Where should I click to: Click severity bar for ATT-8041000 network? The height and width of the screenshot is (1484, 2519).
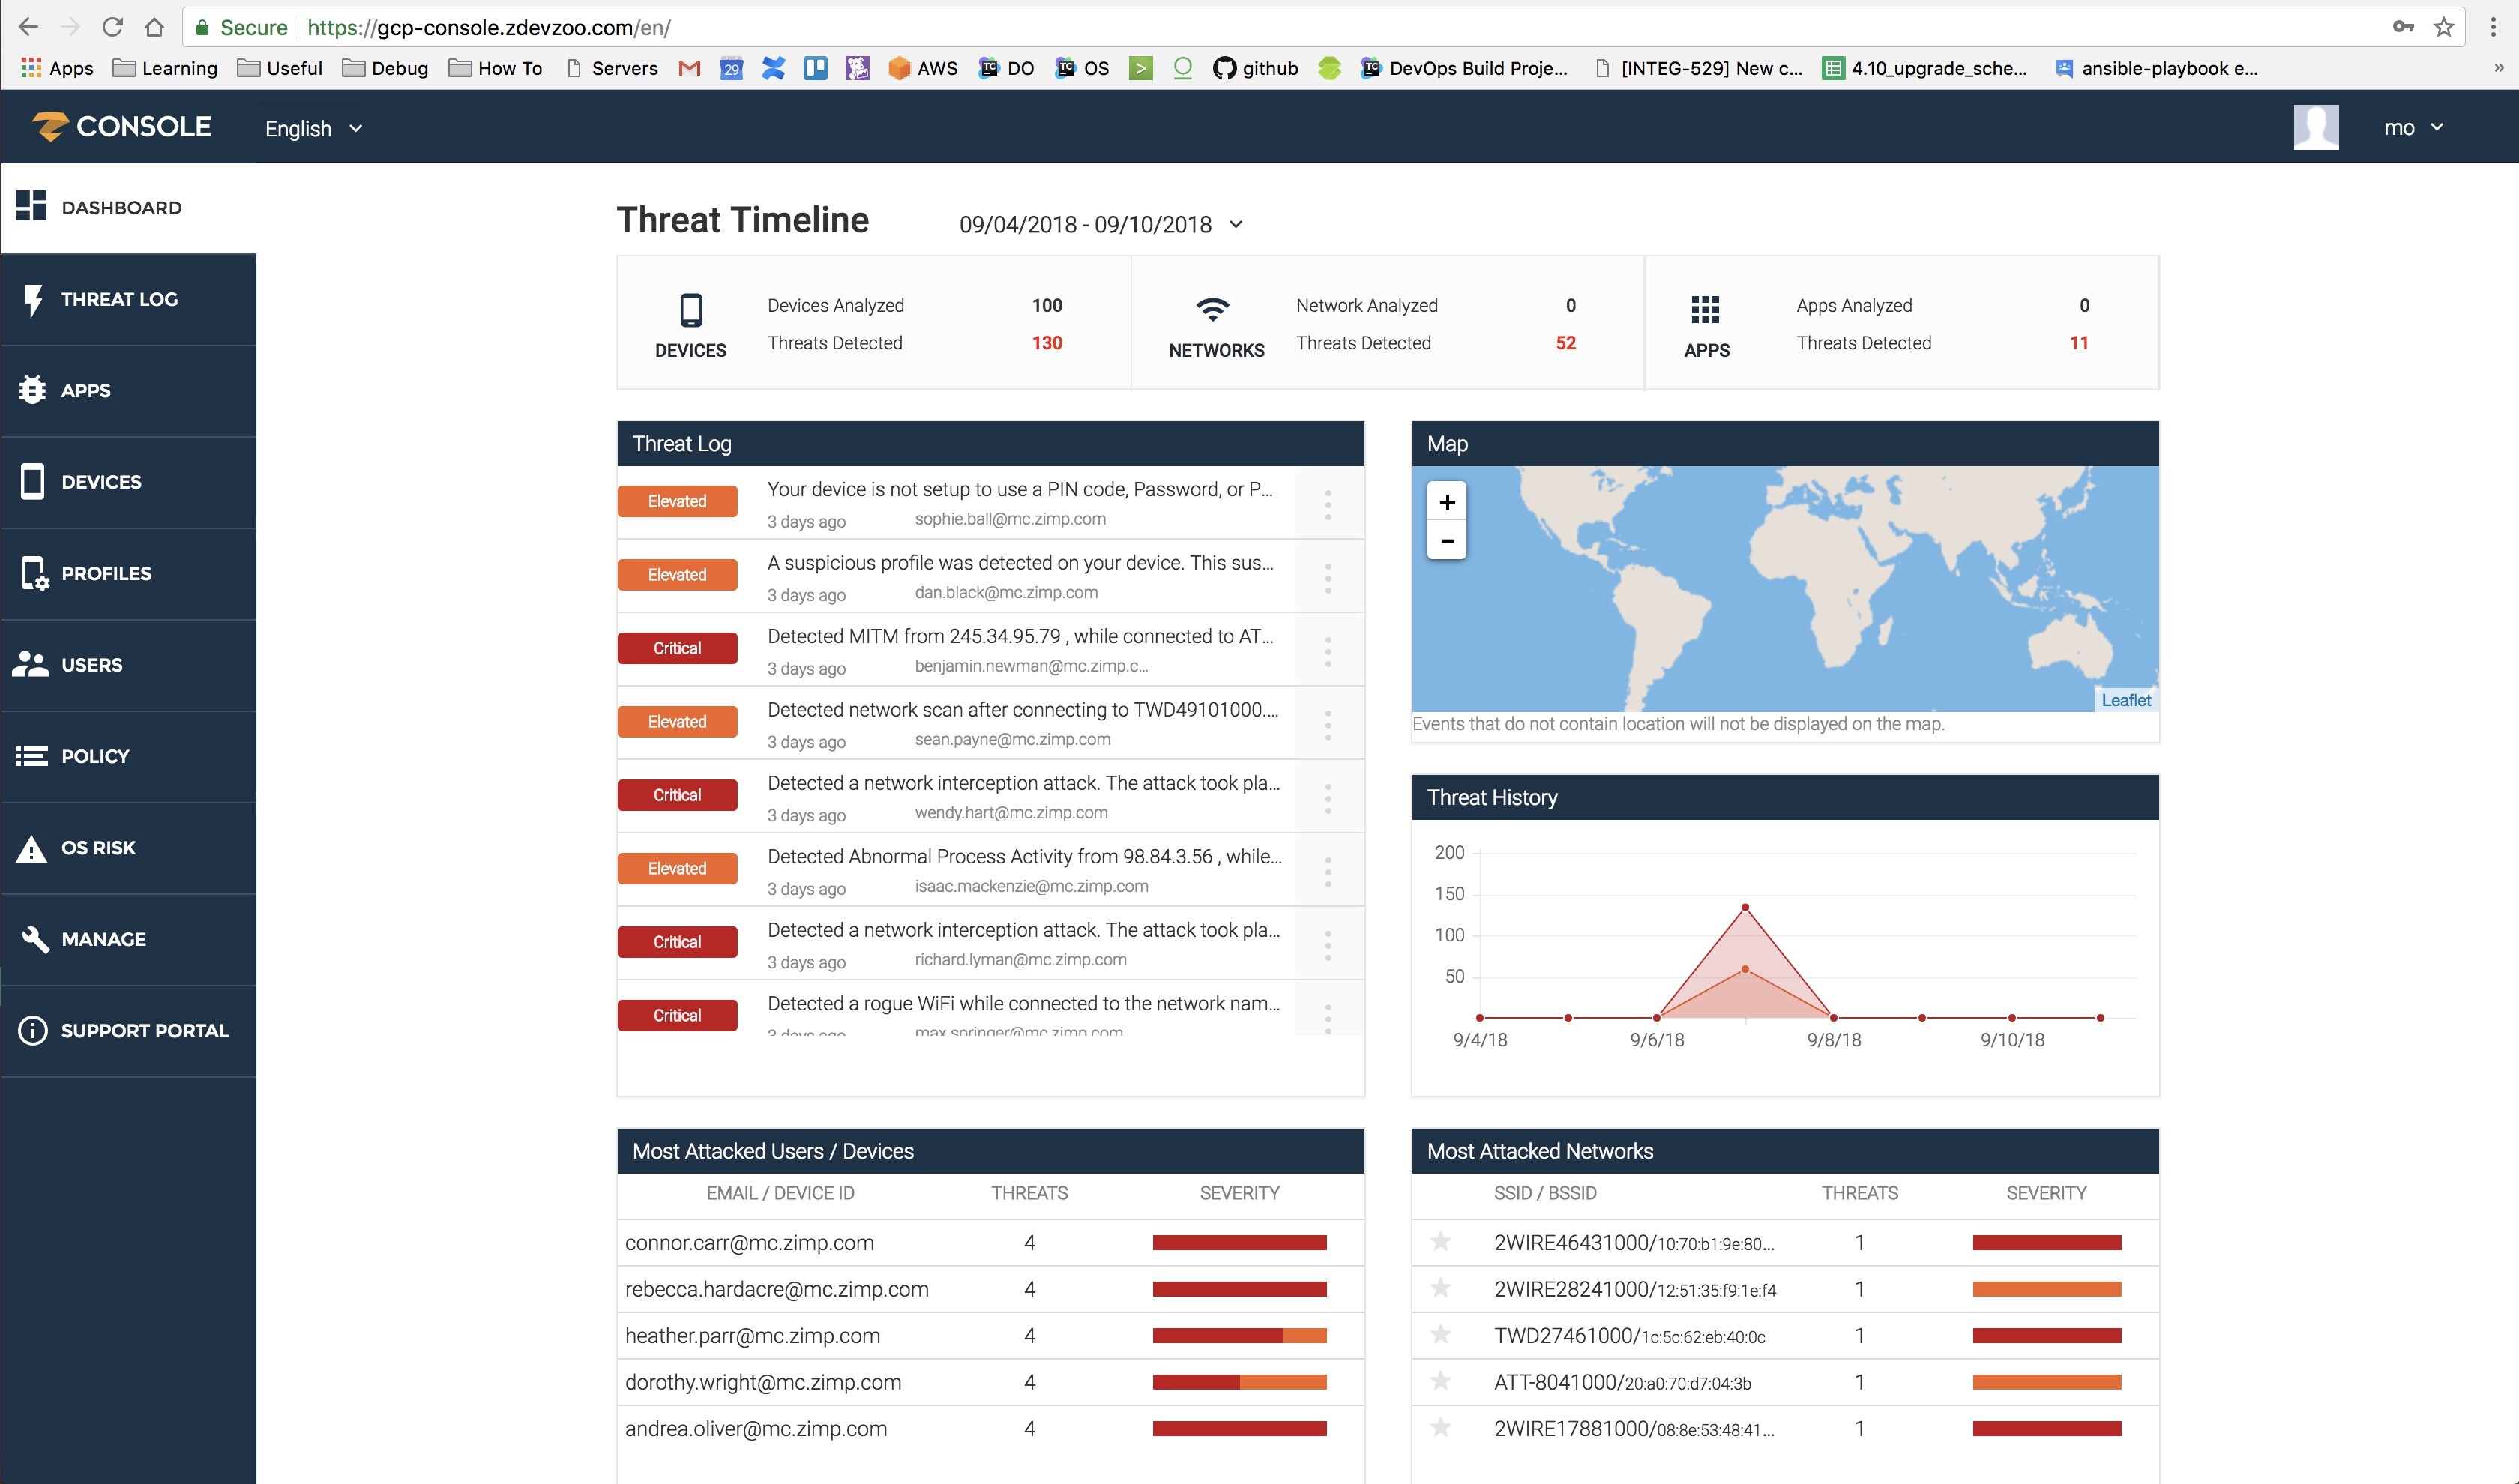2046,1382
